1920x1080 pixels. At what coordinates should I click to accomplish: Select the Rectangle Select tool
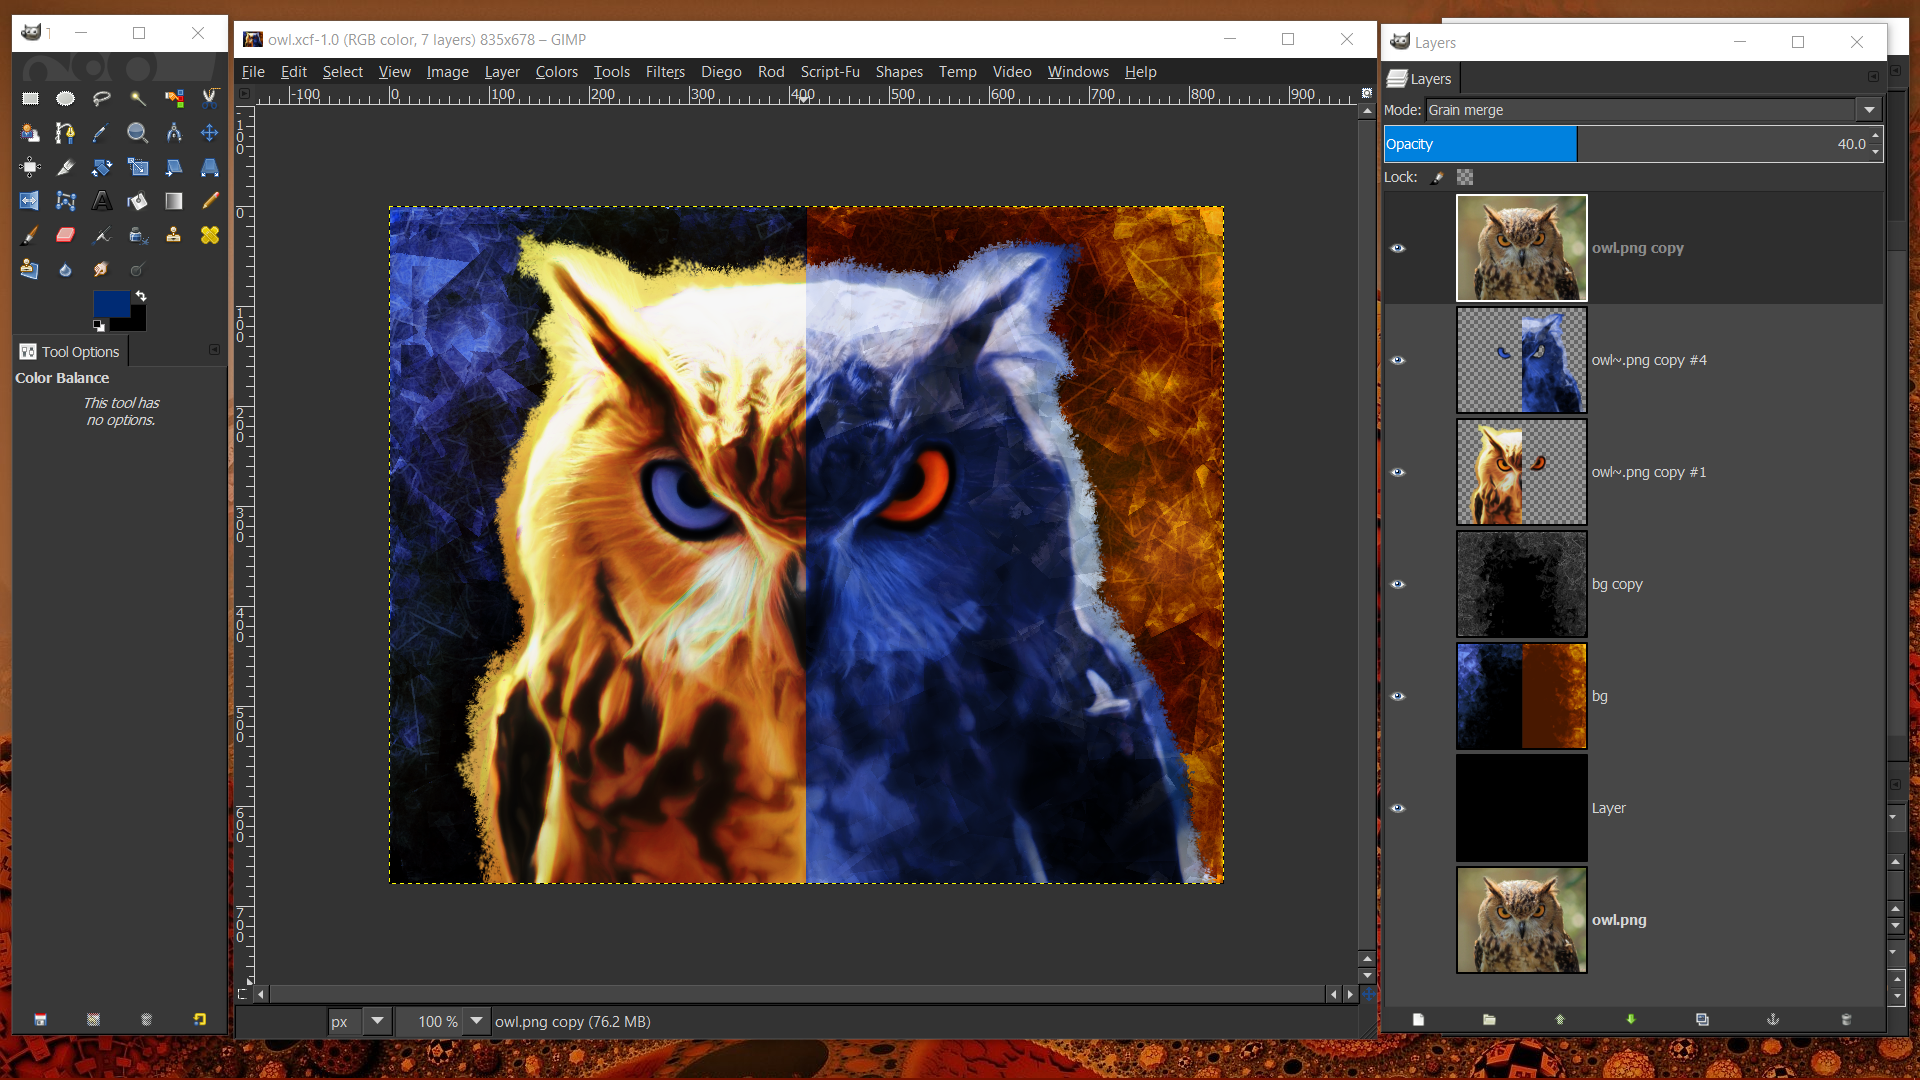coord(30,98)
